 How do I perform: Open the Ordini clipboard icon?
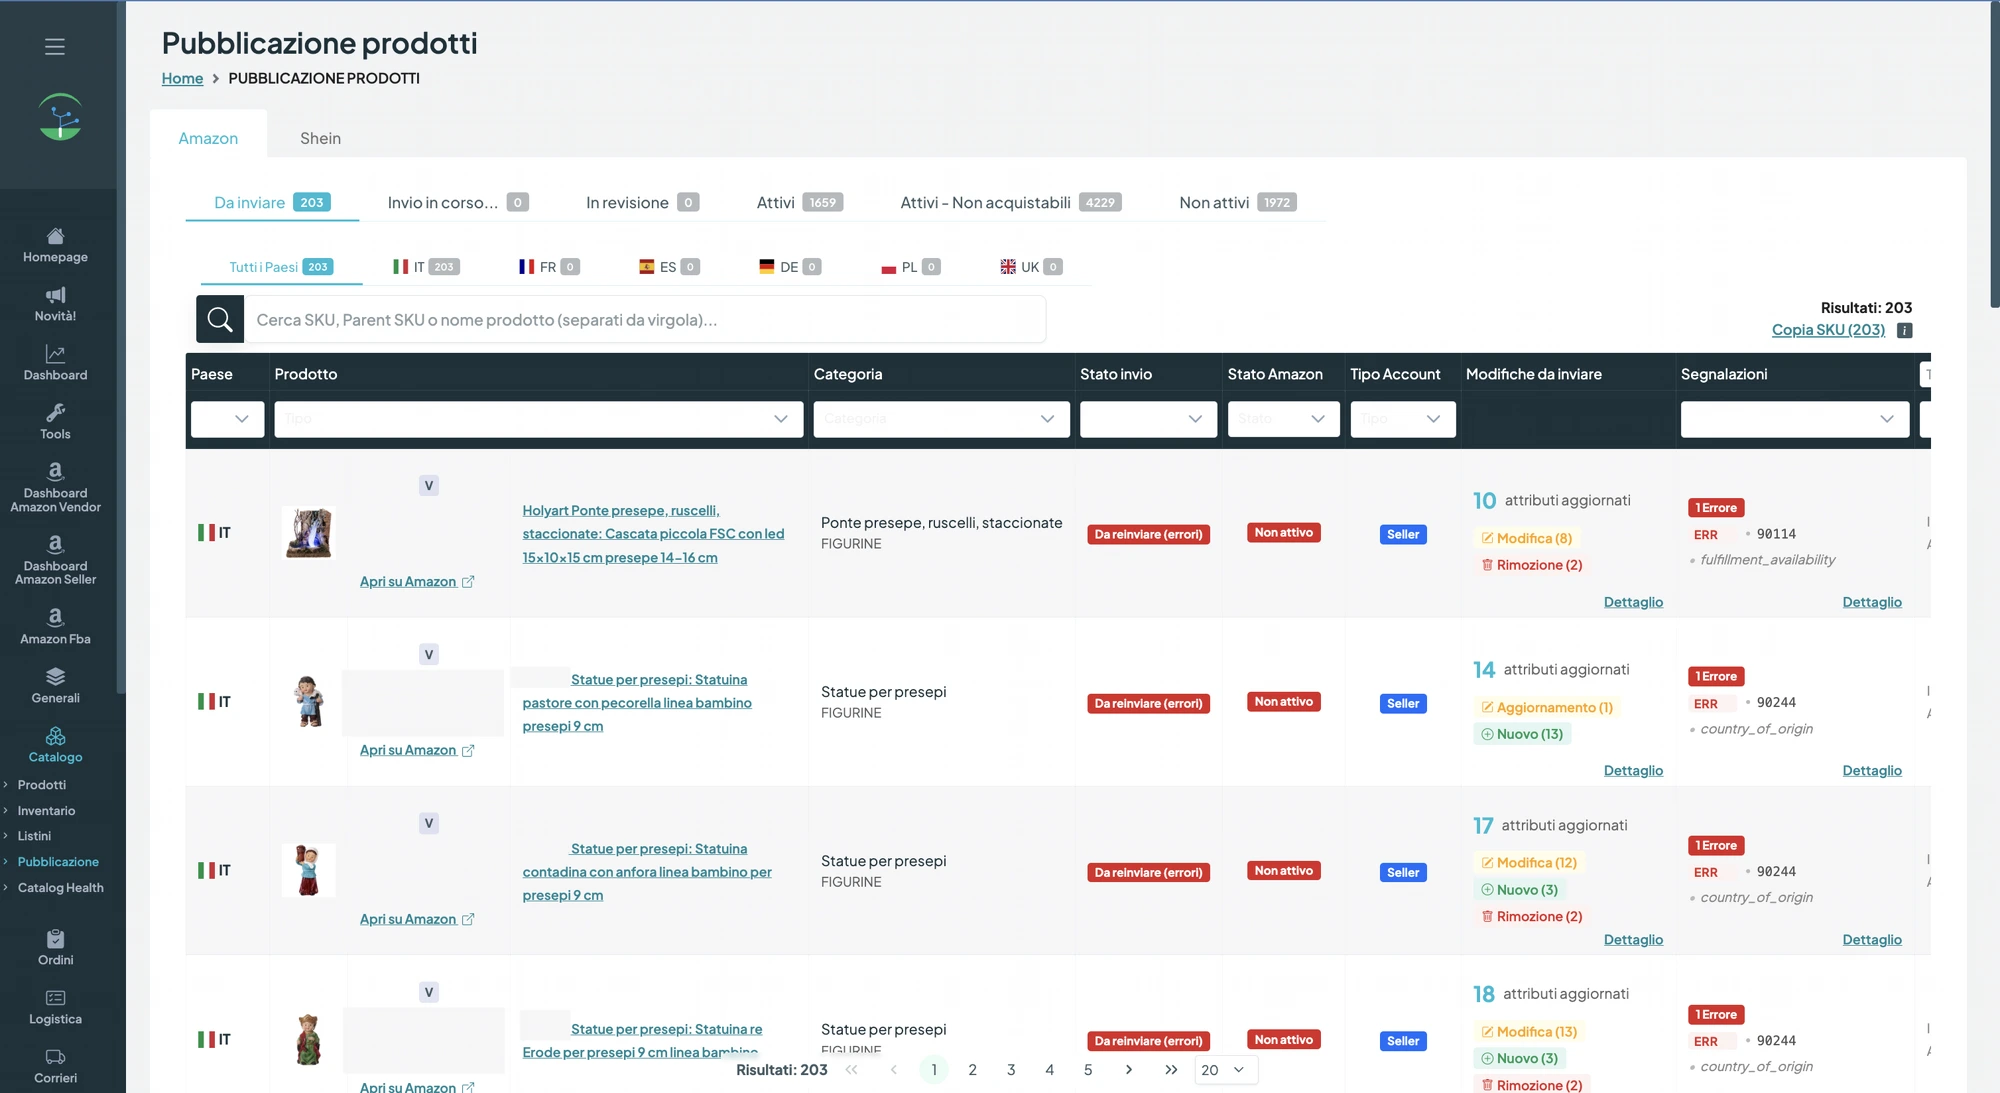[x=56, y=939]
